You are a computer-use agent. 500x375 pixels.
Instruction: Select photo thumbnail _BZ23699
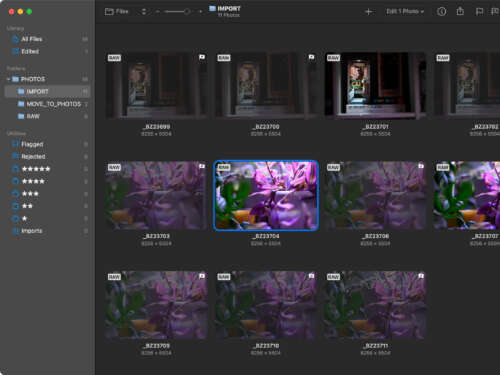tap(156, 85)
